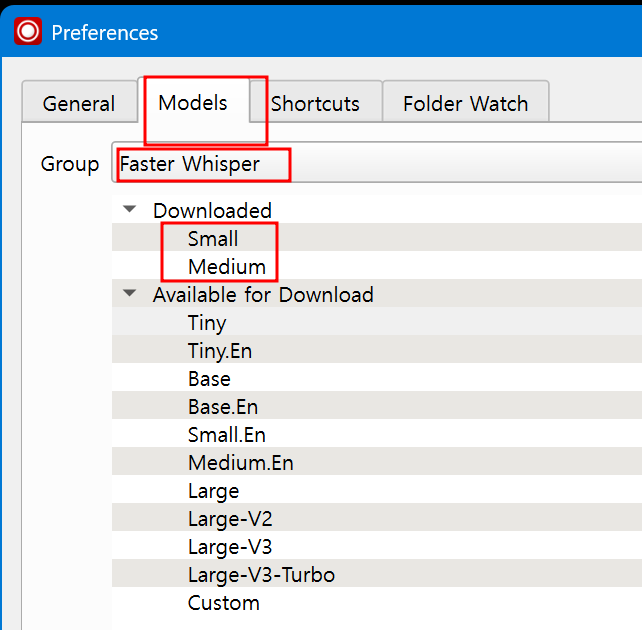Screen dimensions: 642x630
Task: Open the Folder Watch tab
Action: pyautogui.click(x=466, y=102)
